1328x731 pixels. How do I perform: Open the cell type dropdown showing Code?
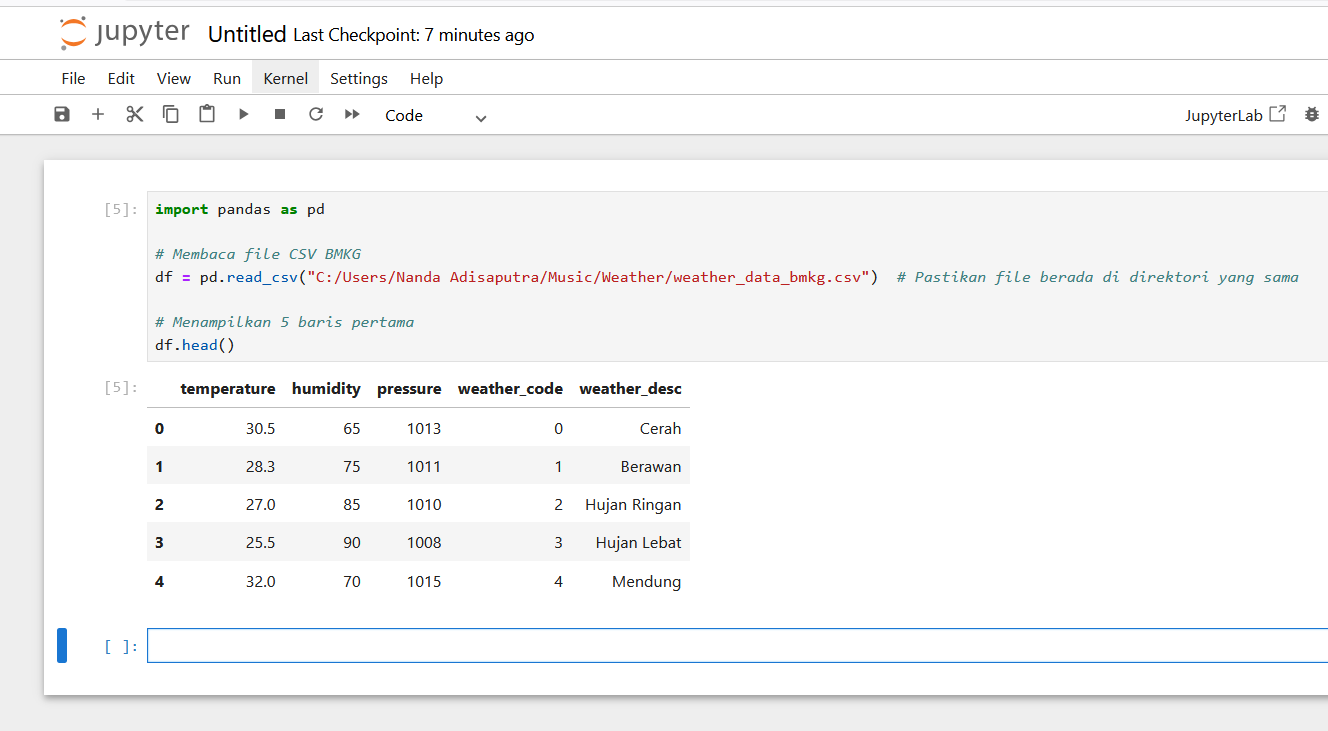click(x=436, y=116)
